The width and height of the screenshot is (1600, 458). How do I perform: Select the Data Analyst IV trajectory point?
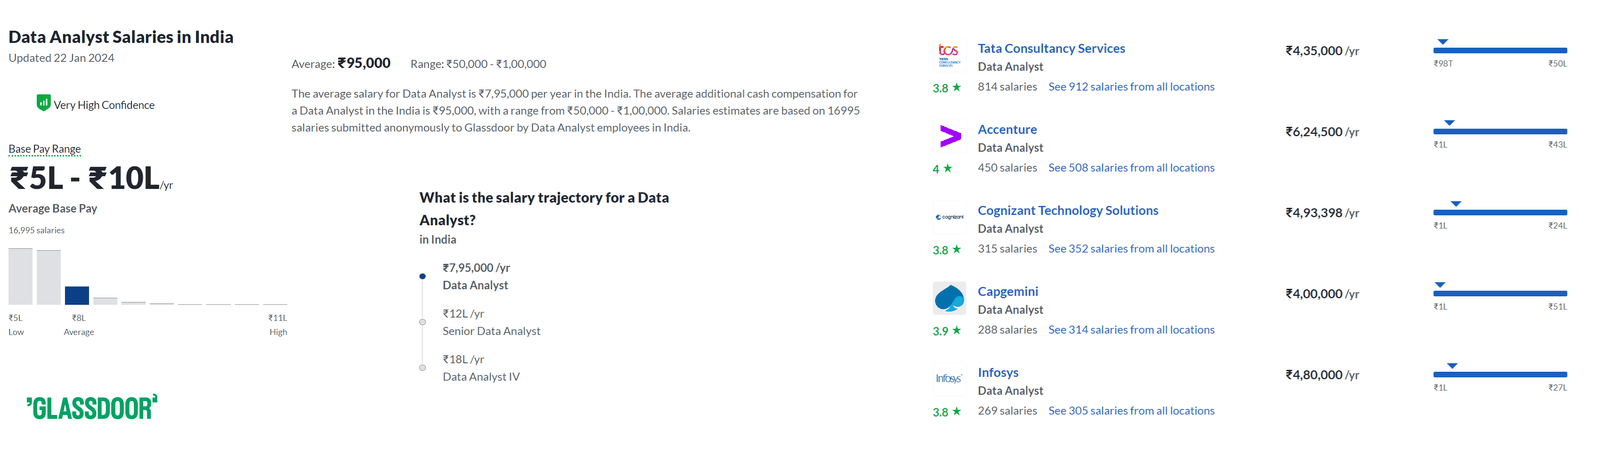(422, 368)
